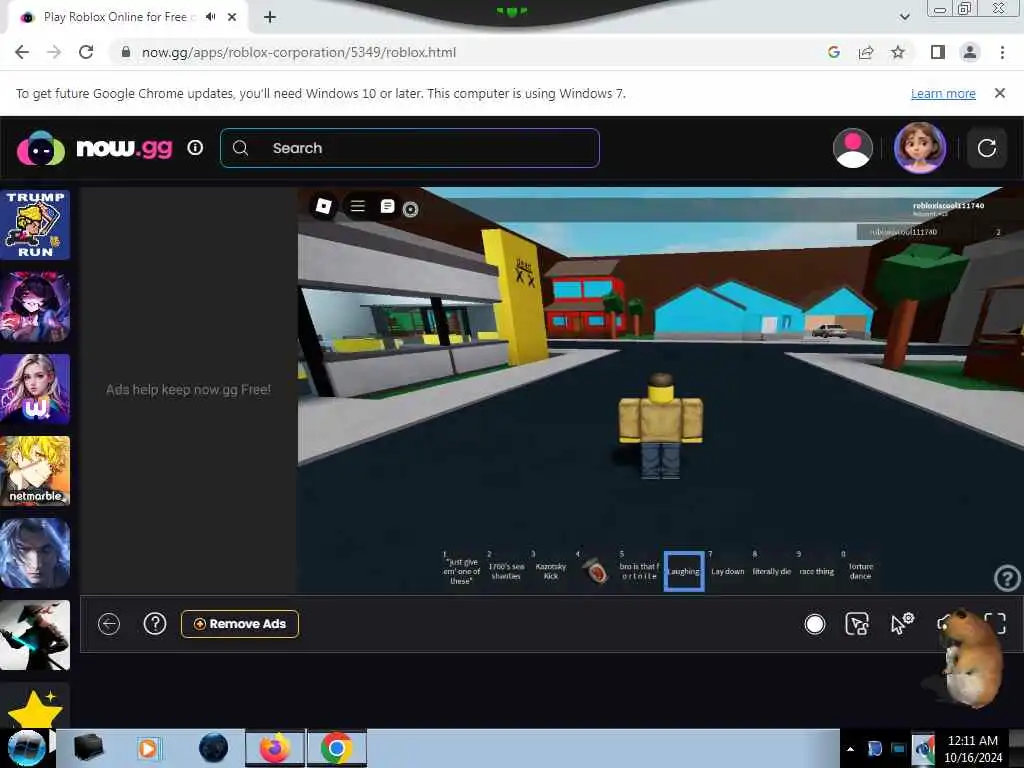This screenshot has width=1024, height=768.
Task: Toggle the mouse cursor lock icon
Action: click(x=857, y=624)
